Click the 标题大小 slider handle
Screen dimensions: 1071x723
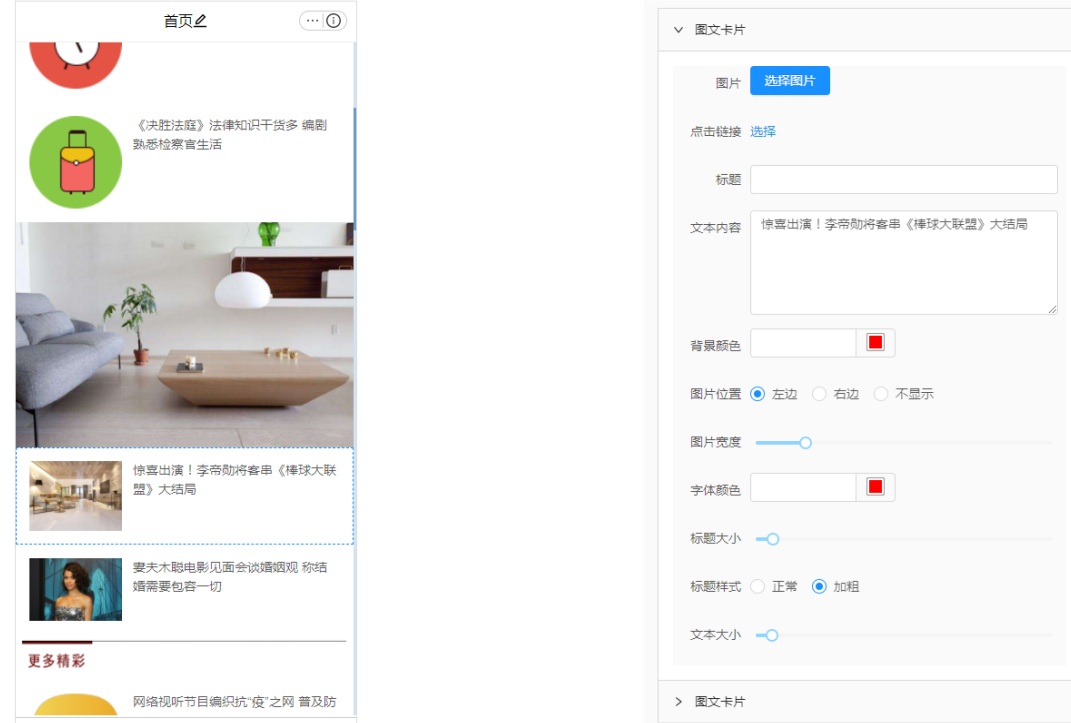773,539
